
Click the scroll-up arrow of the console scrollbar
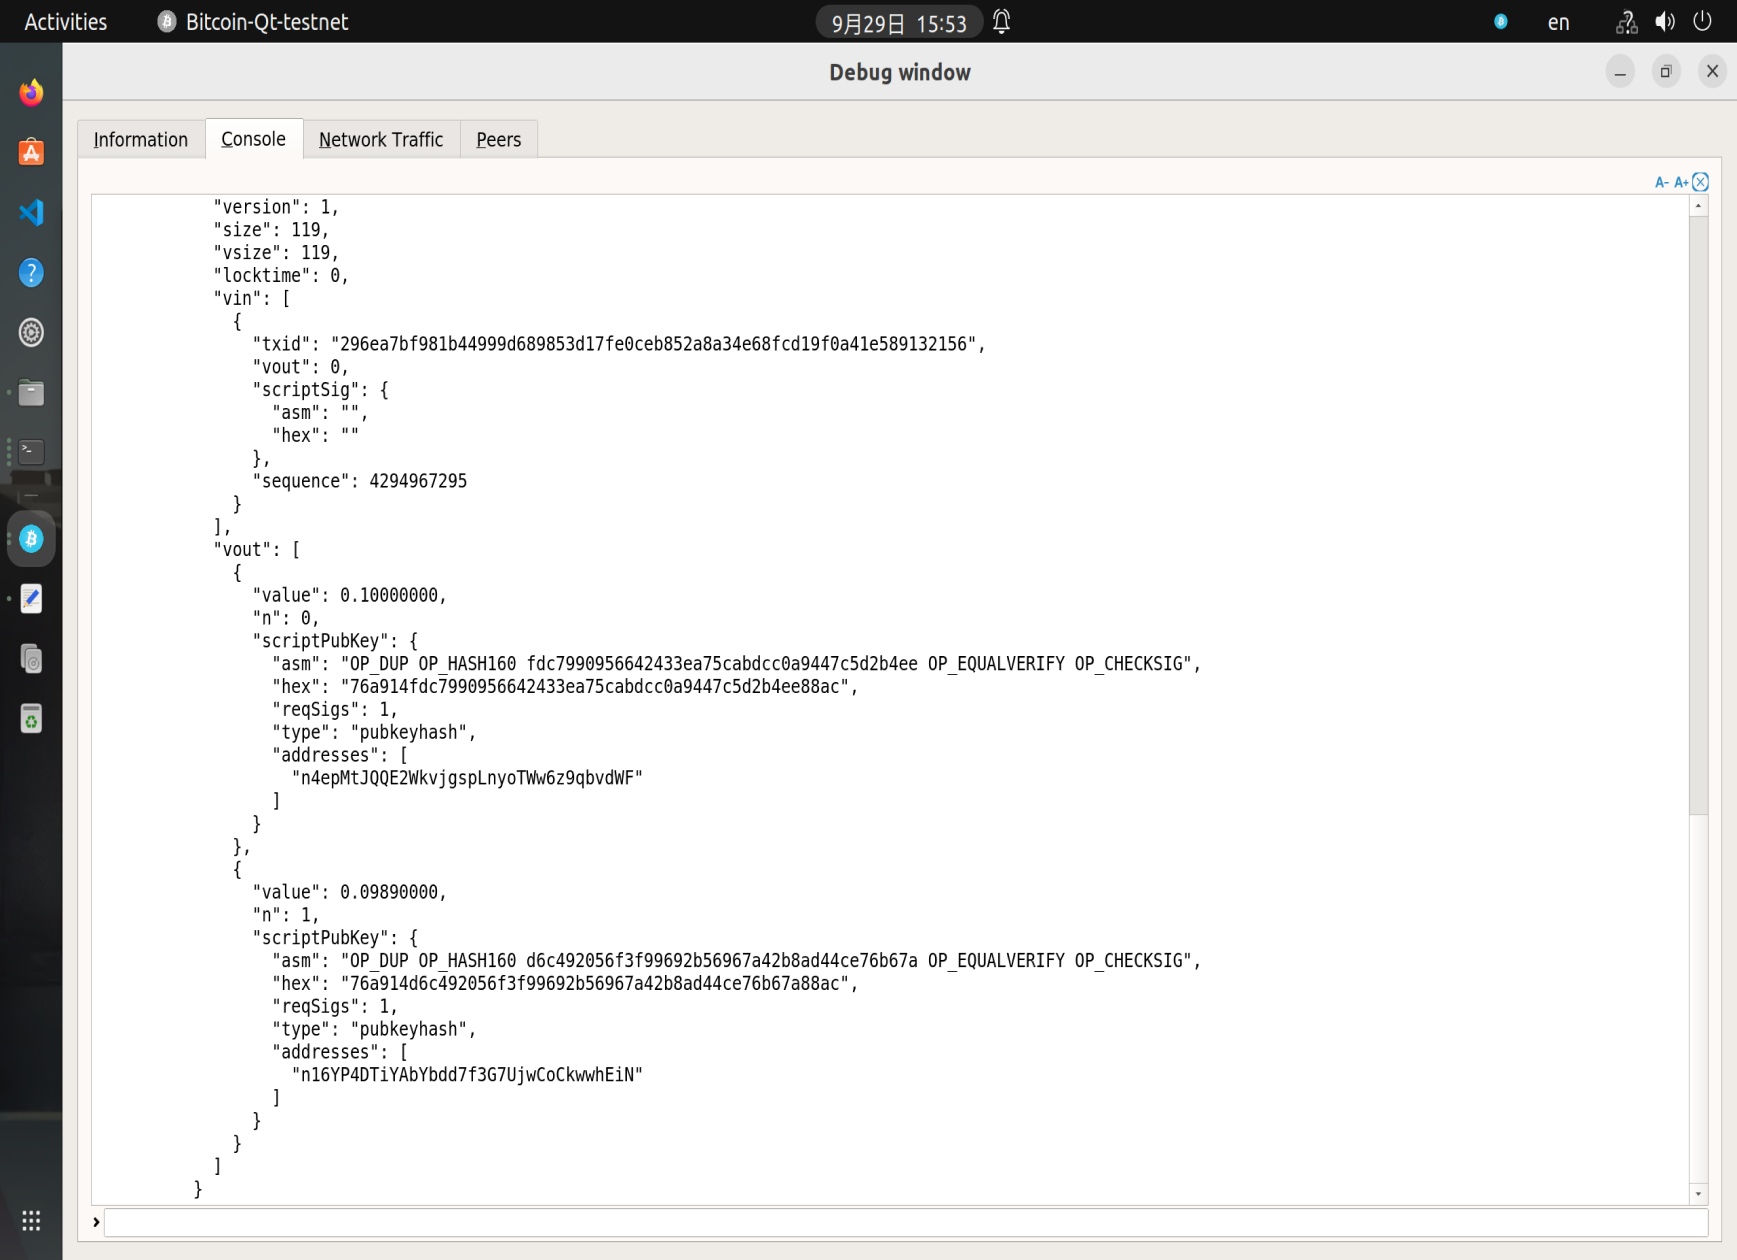[x=1698, y=205]
